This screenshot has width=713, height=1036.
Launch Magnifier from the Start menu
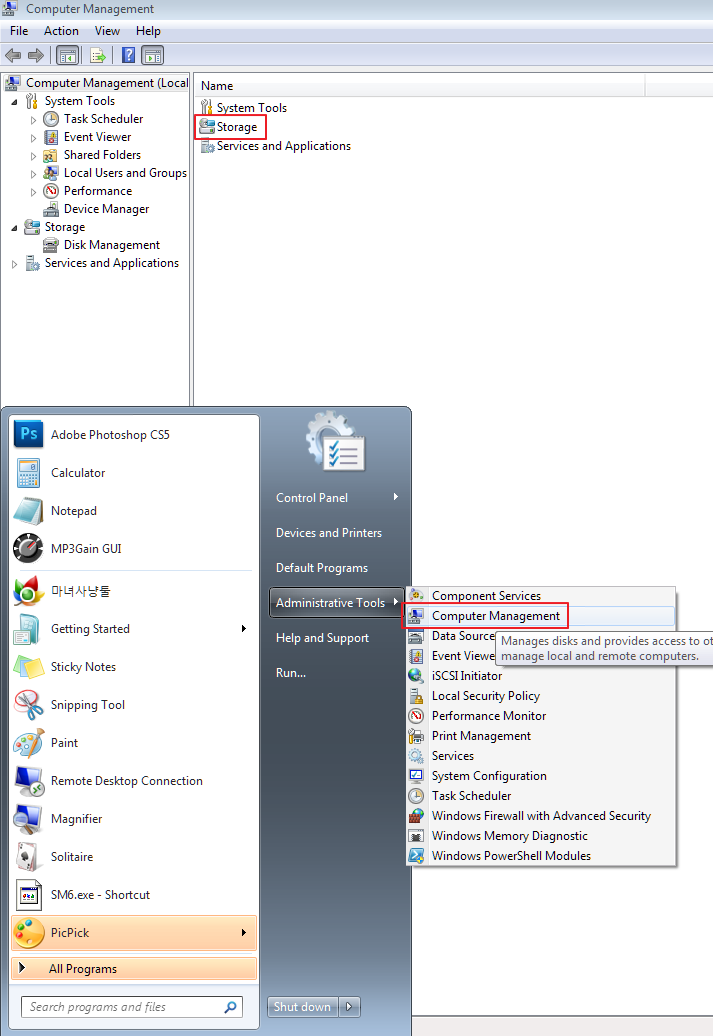tap(134, 819)
